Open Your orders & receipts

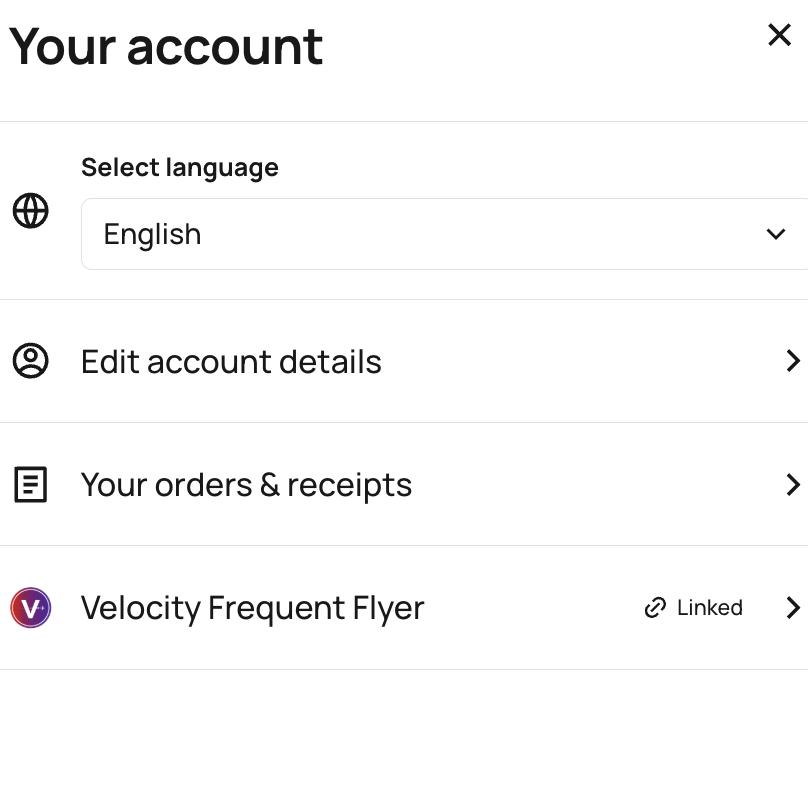(246, 485)
